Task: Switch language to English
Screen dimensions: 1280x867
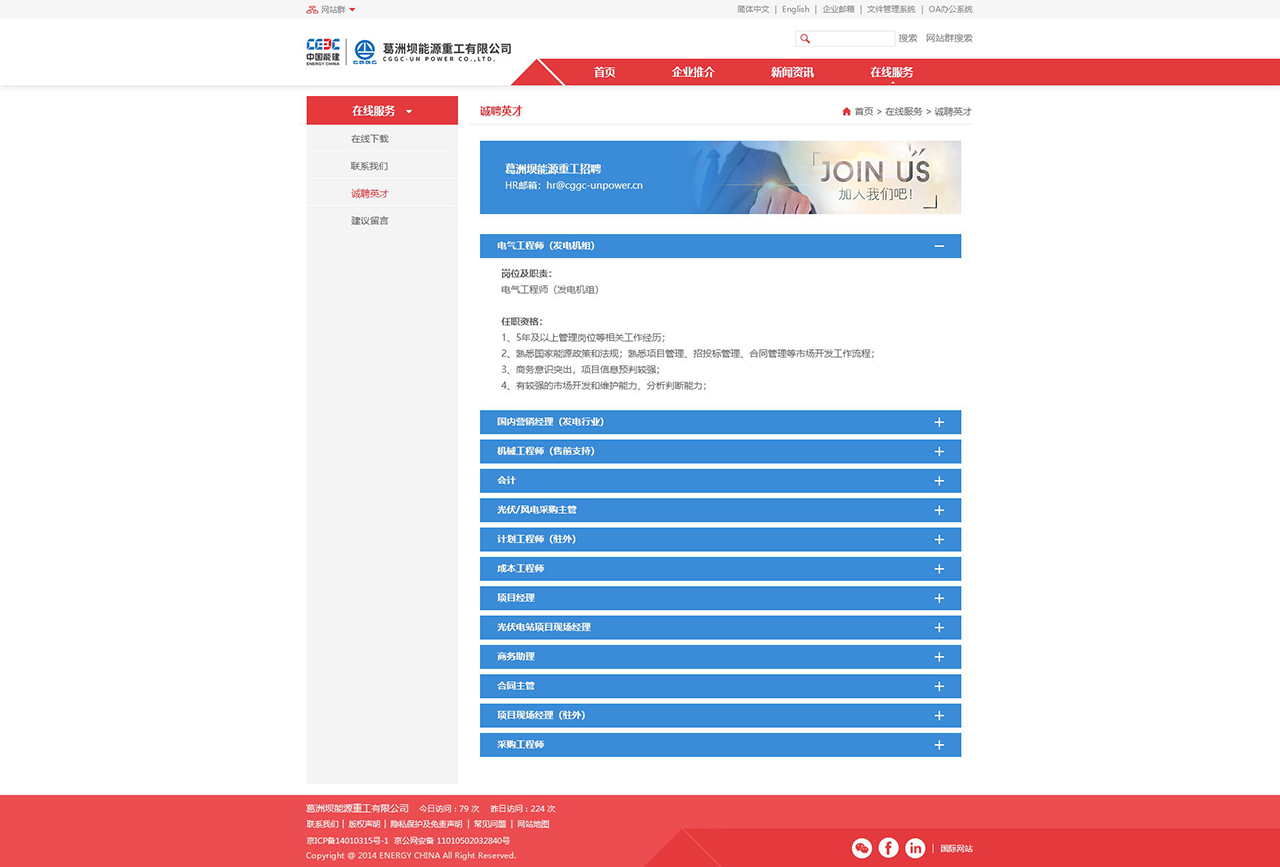Action: point(795,9)
